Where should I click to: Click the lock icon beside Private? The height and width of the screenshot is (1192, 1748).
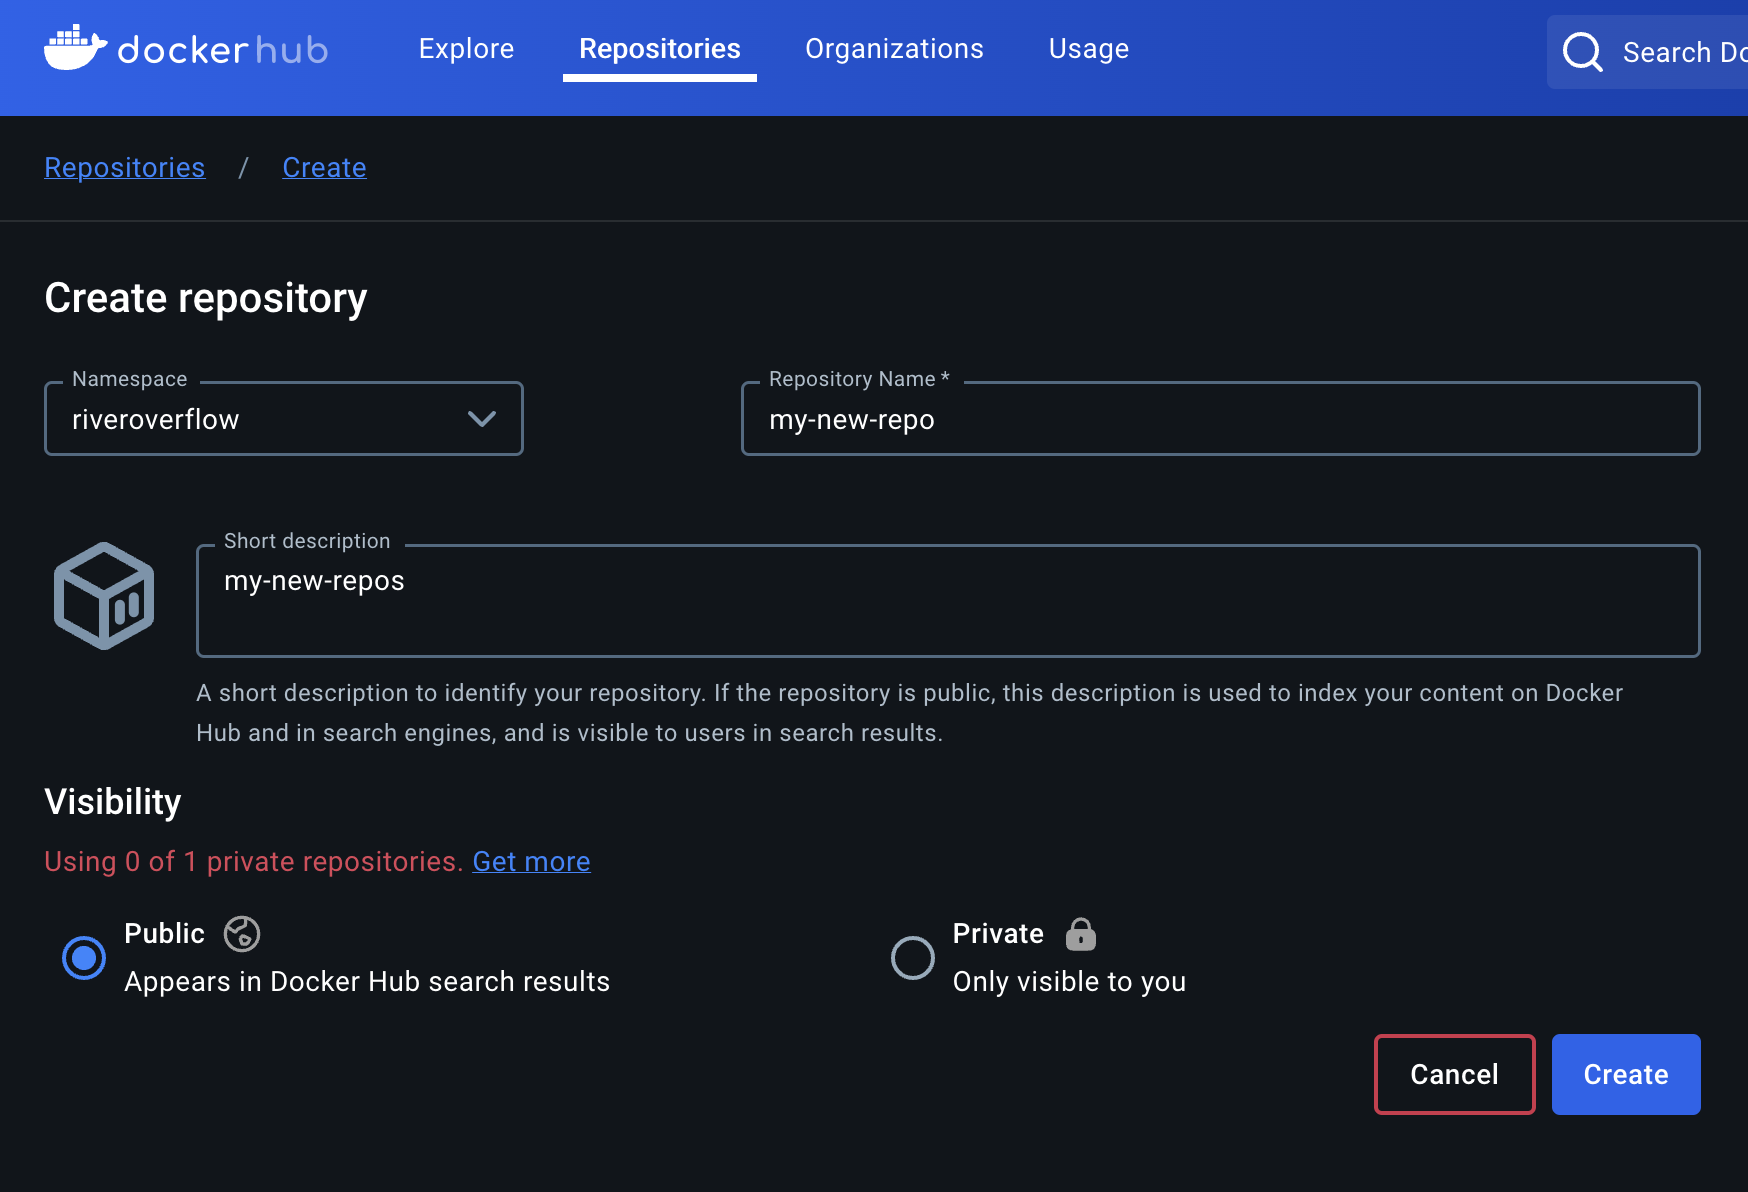click(x=1081, y=934)
